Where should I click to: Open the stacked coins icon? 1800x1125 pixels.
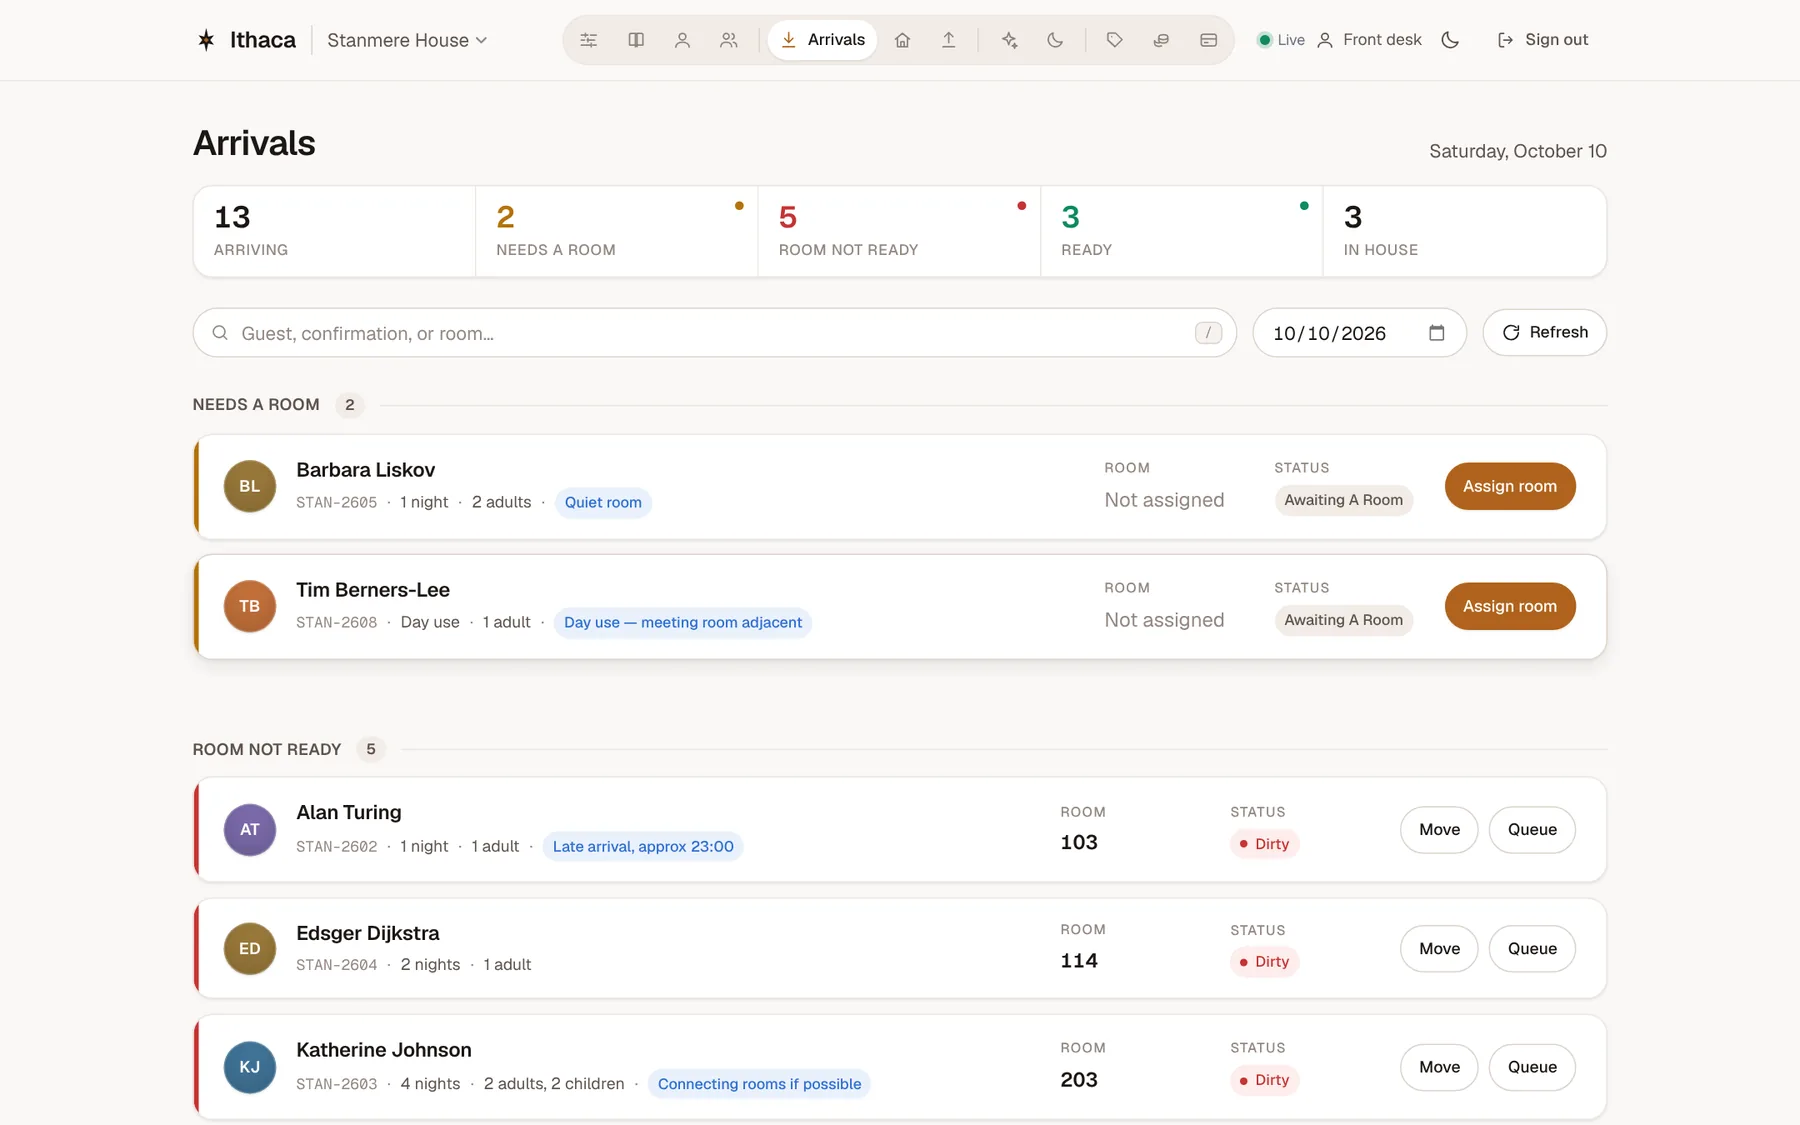(1161, 40)
